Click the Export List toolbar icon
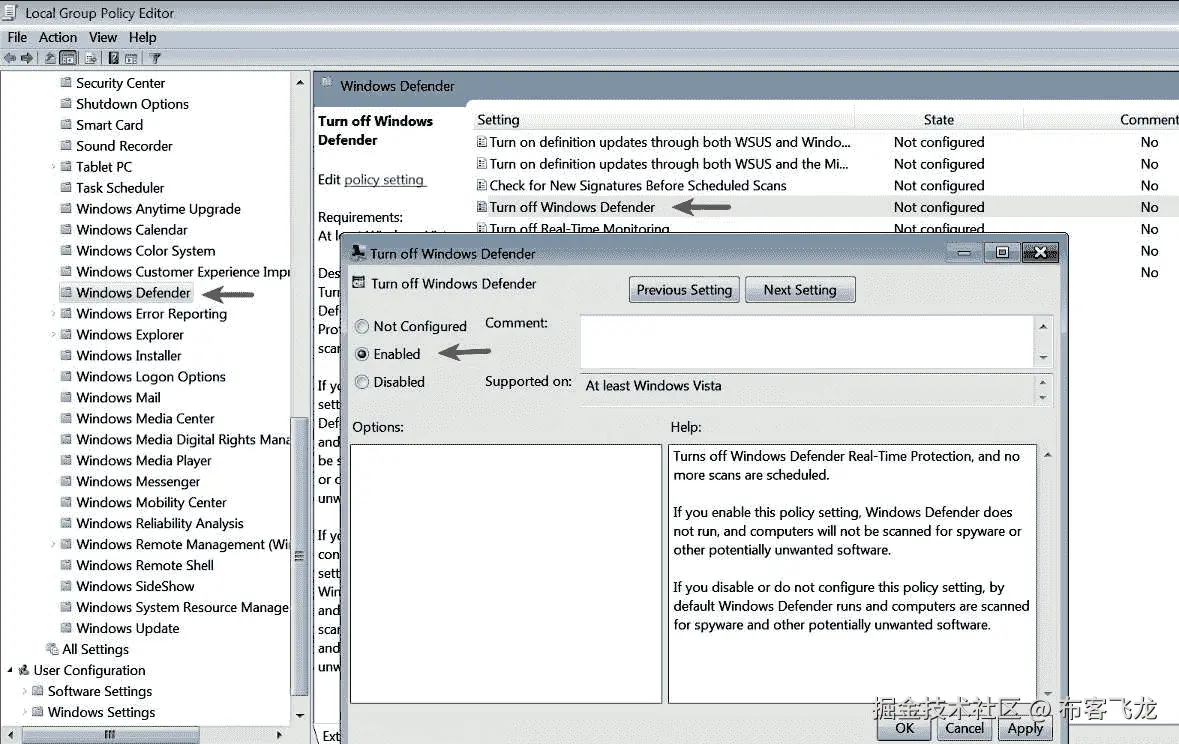The image size is (1179, 744). coord(90,58)
